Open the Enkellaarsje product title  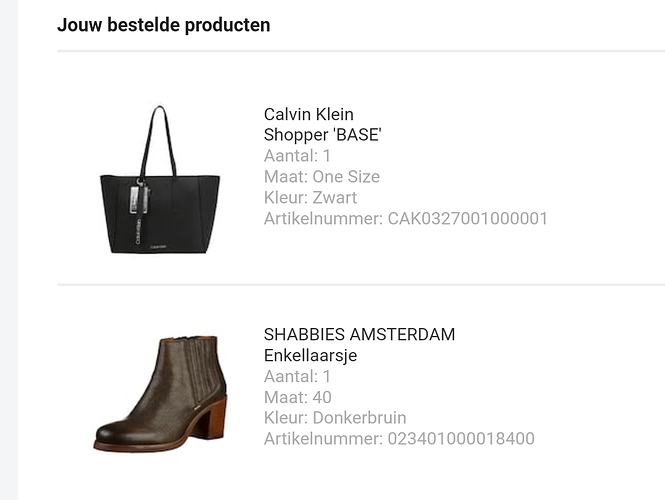click(310, 355)
